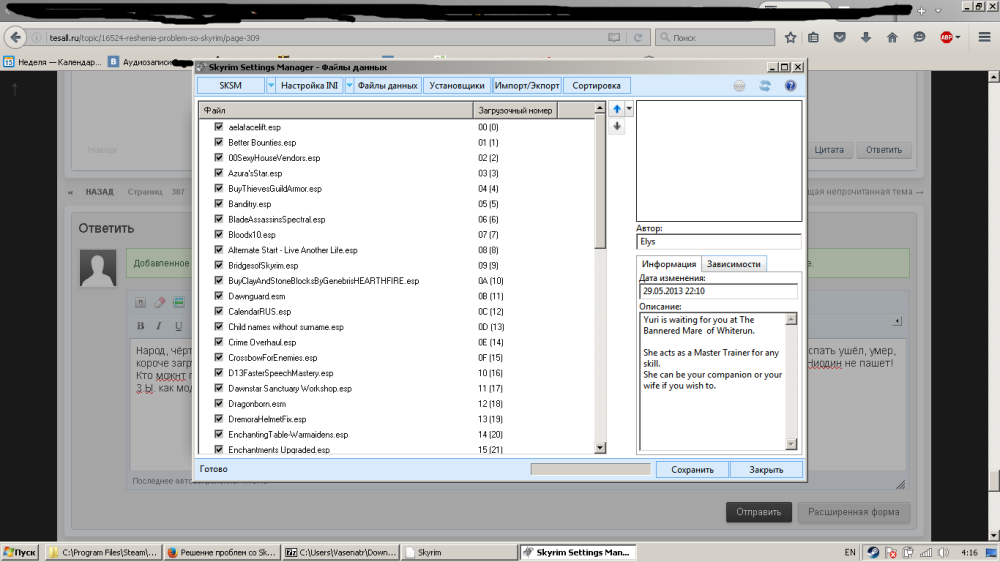Screen dimensions: 1000x562
Task: Uncheck aelafacelift.esp plugin
Action: (x=219, y=127)
